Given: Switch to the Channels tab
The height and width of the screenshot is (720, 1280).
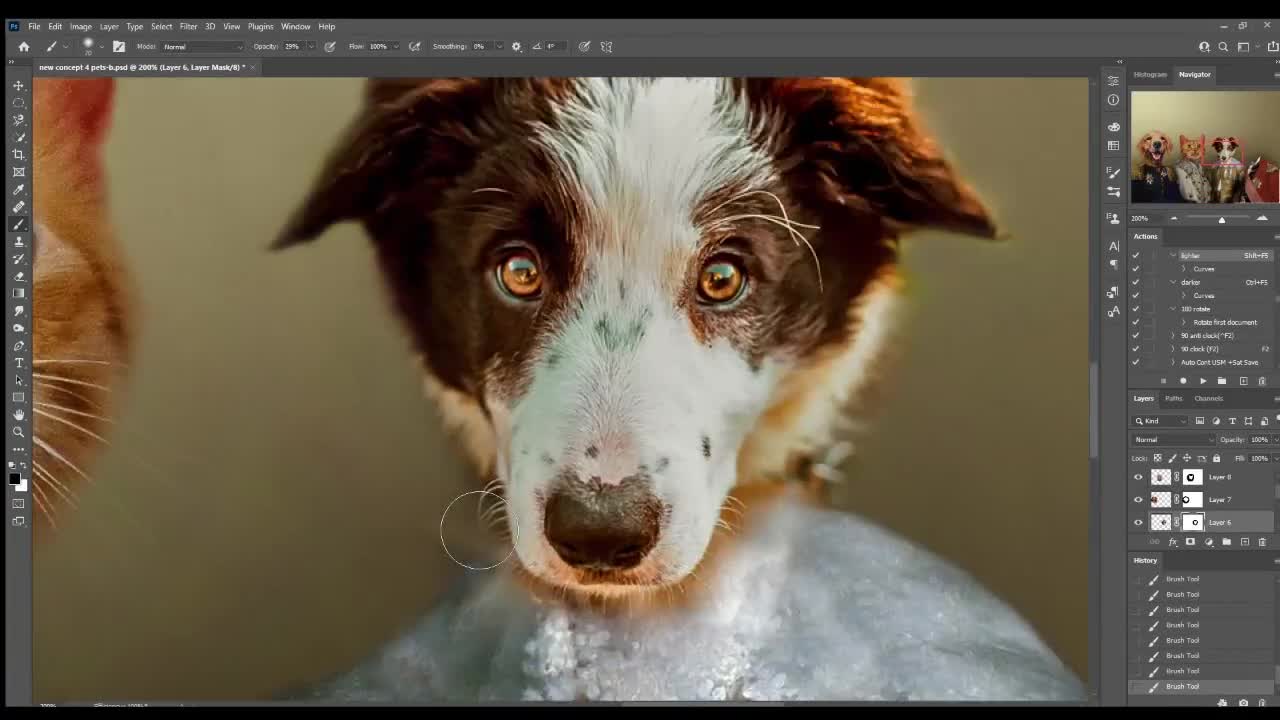Looking at the screenshot, I should pos(1208,398).
